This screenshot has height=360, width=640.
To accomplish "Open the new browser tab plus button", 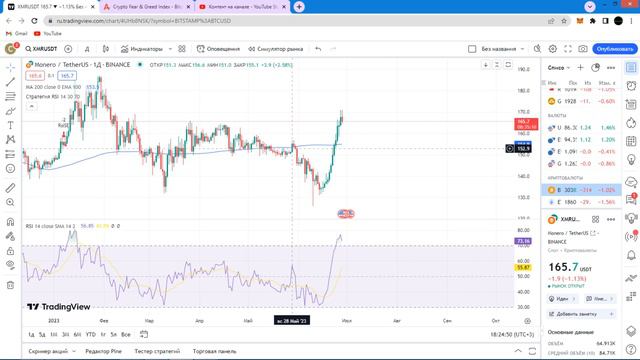I will coord(299,7).
